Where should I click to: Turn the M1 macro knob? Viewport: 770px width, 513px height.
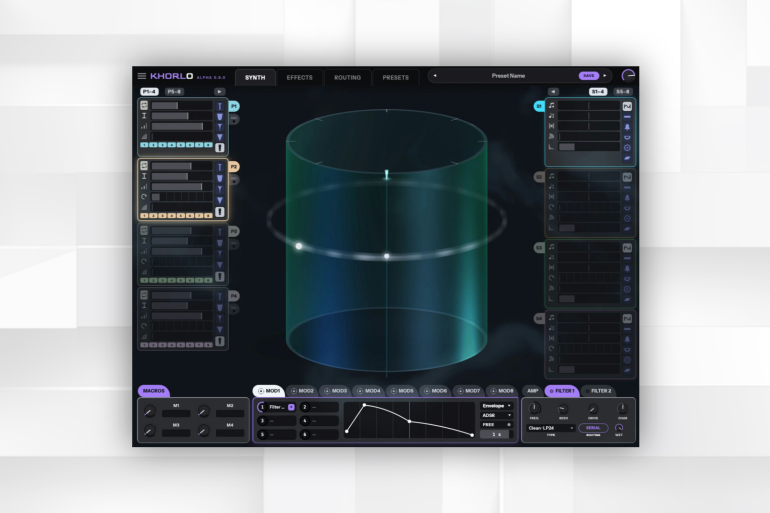(150, 411)
